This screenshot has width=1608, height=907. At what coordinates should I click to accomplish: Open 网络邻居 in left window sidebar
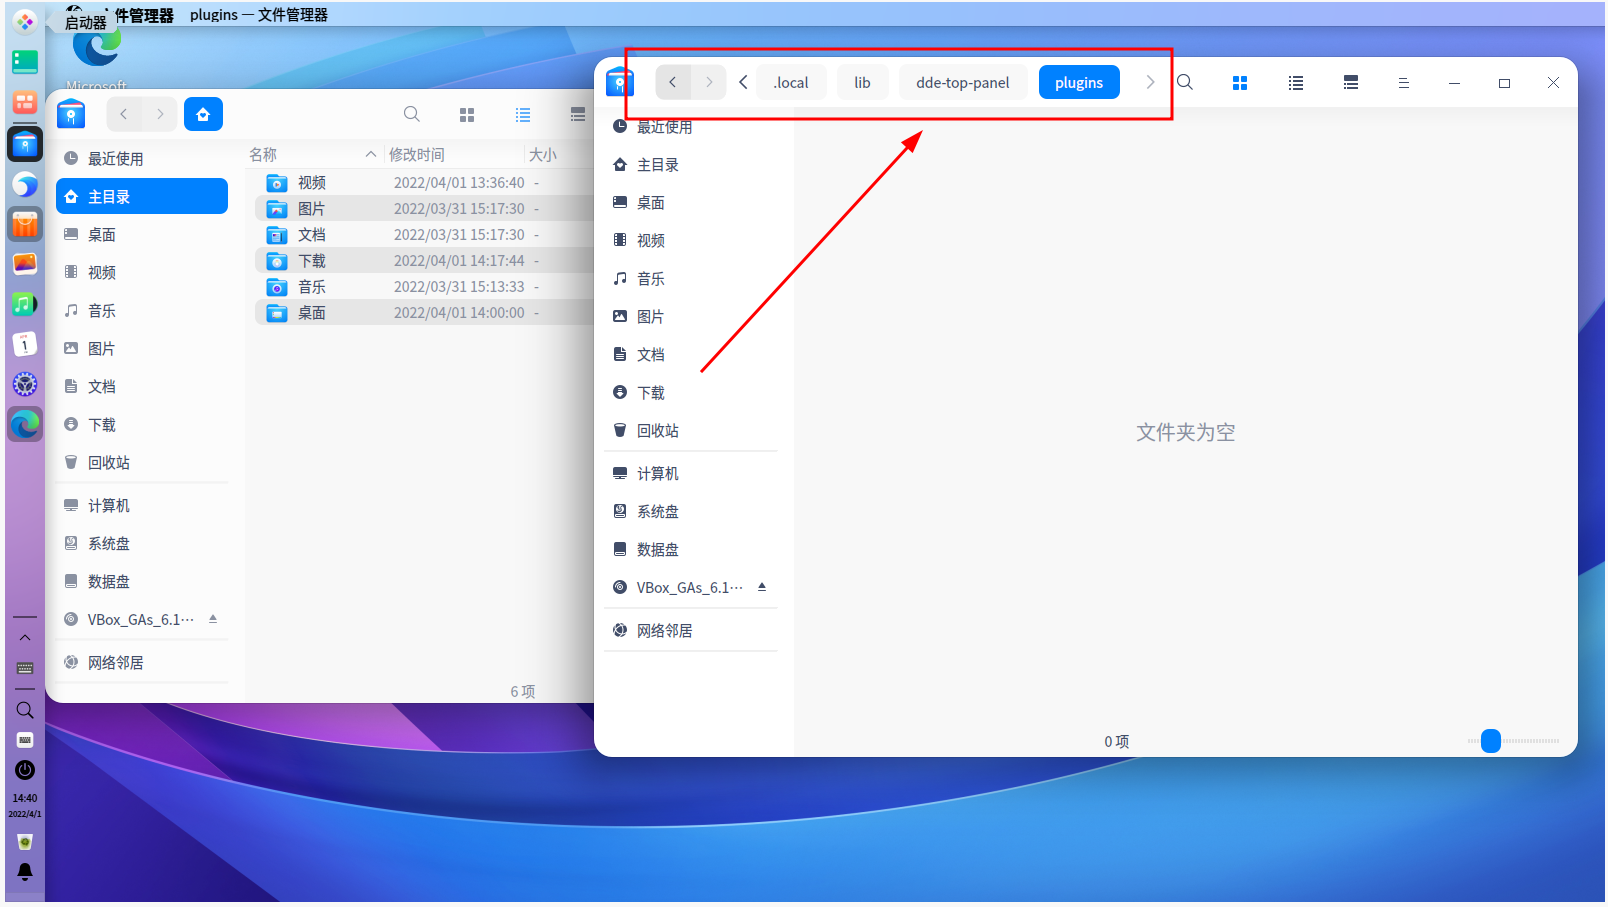142,663
